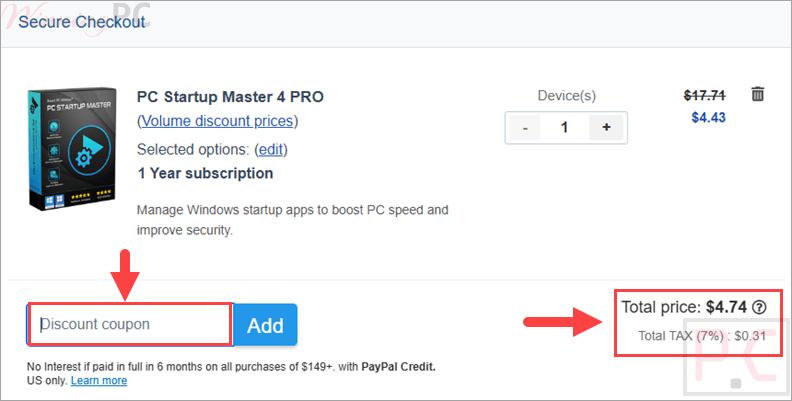The height and width of the screenshot is (401, 792).
Task: Click the struck-through price $17.71
Action: (705, 95)
